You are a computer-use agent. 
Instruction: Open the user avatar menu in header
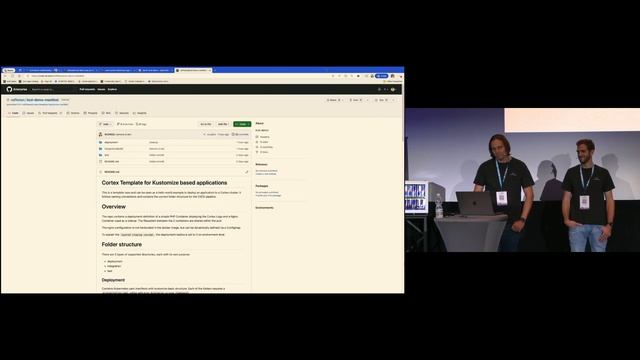click(x=393, y=89)
